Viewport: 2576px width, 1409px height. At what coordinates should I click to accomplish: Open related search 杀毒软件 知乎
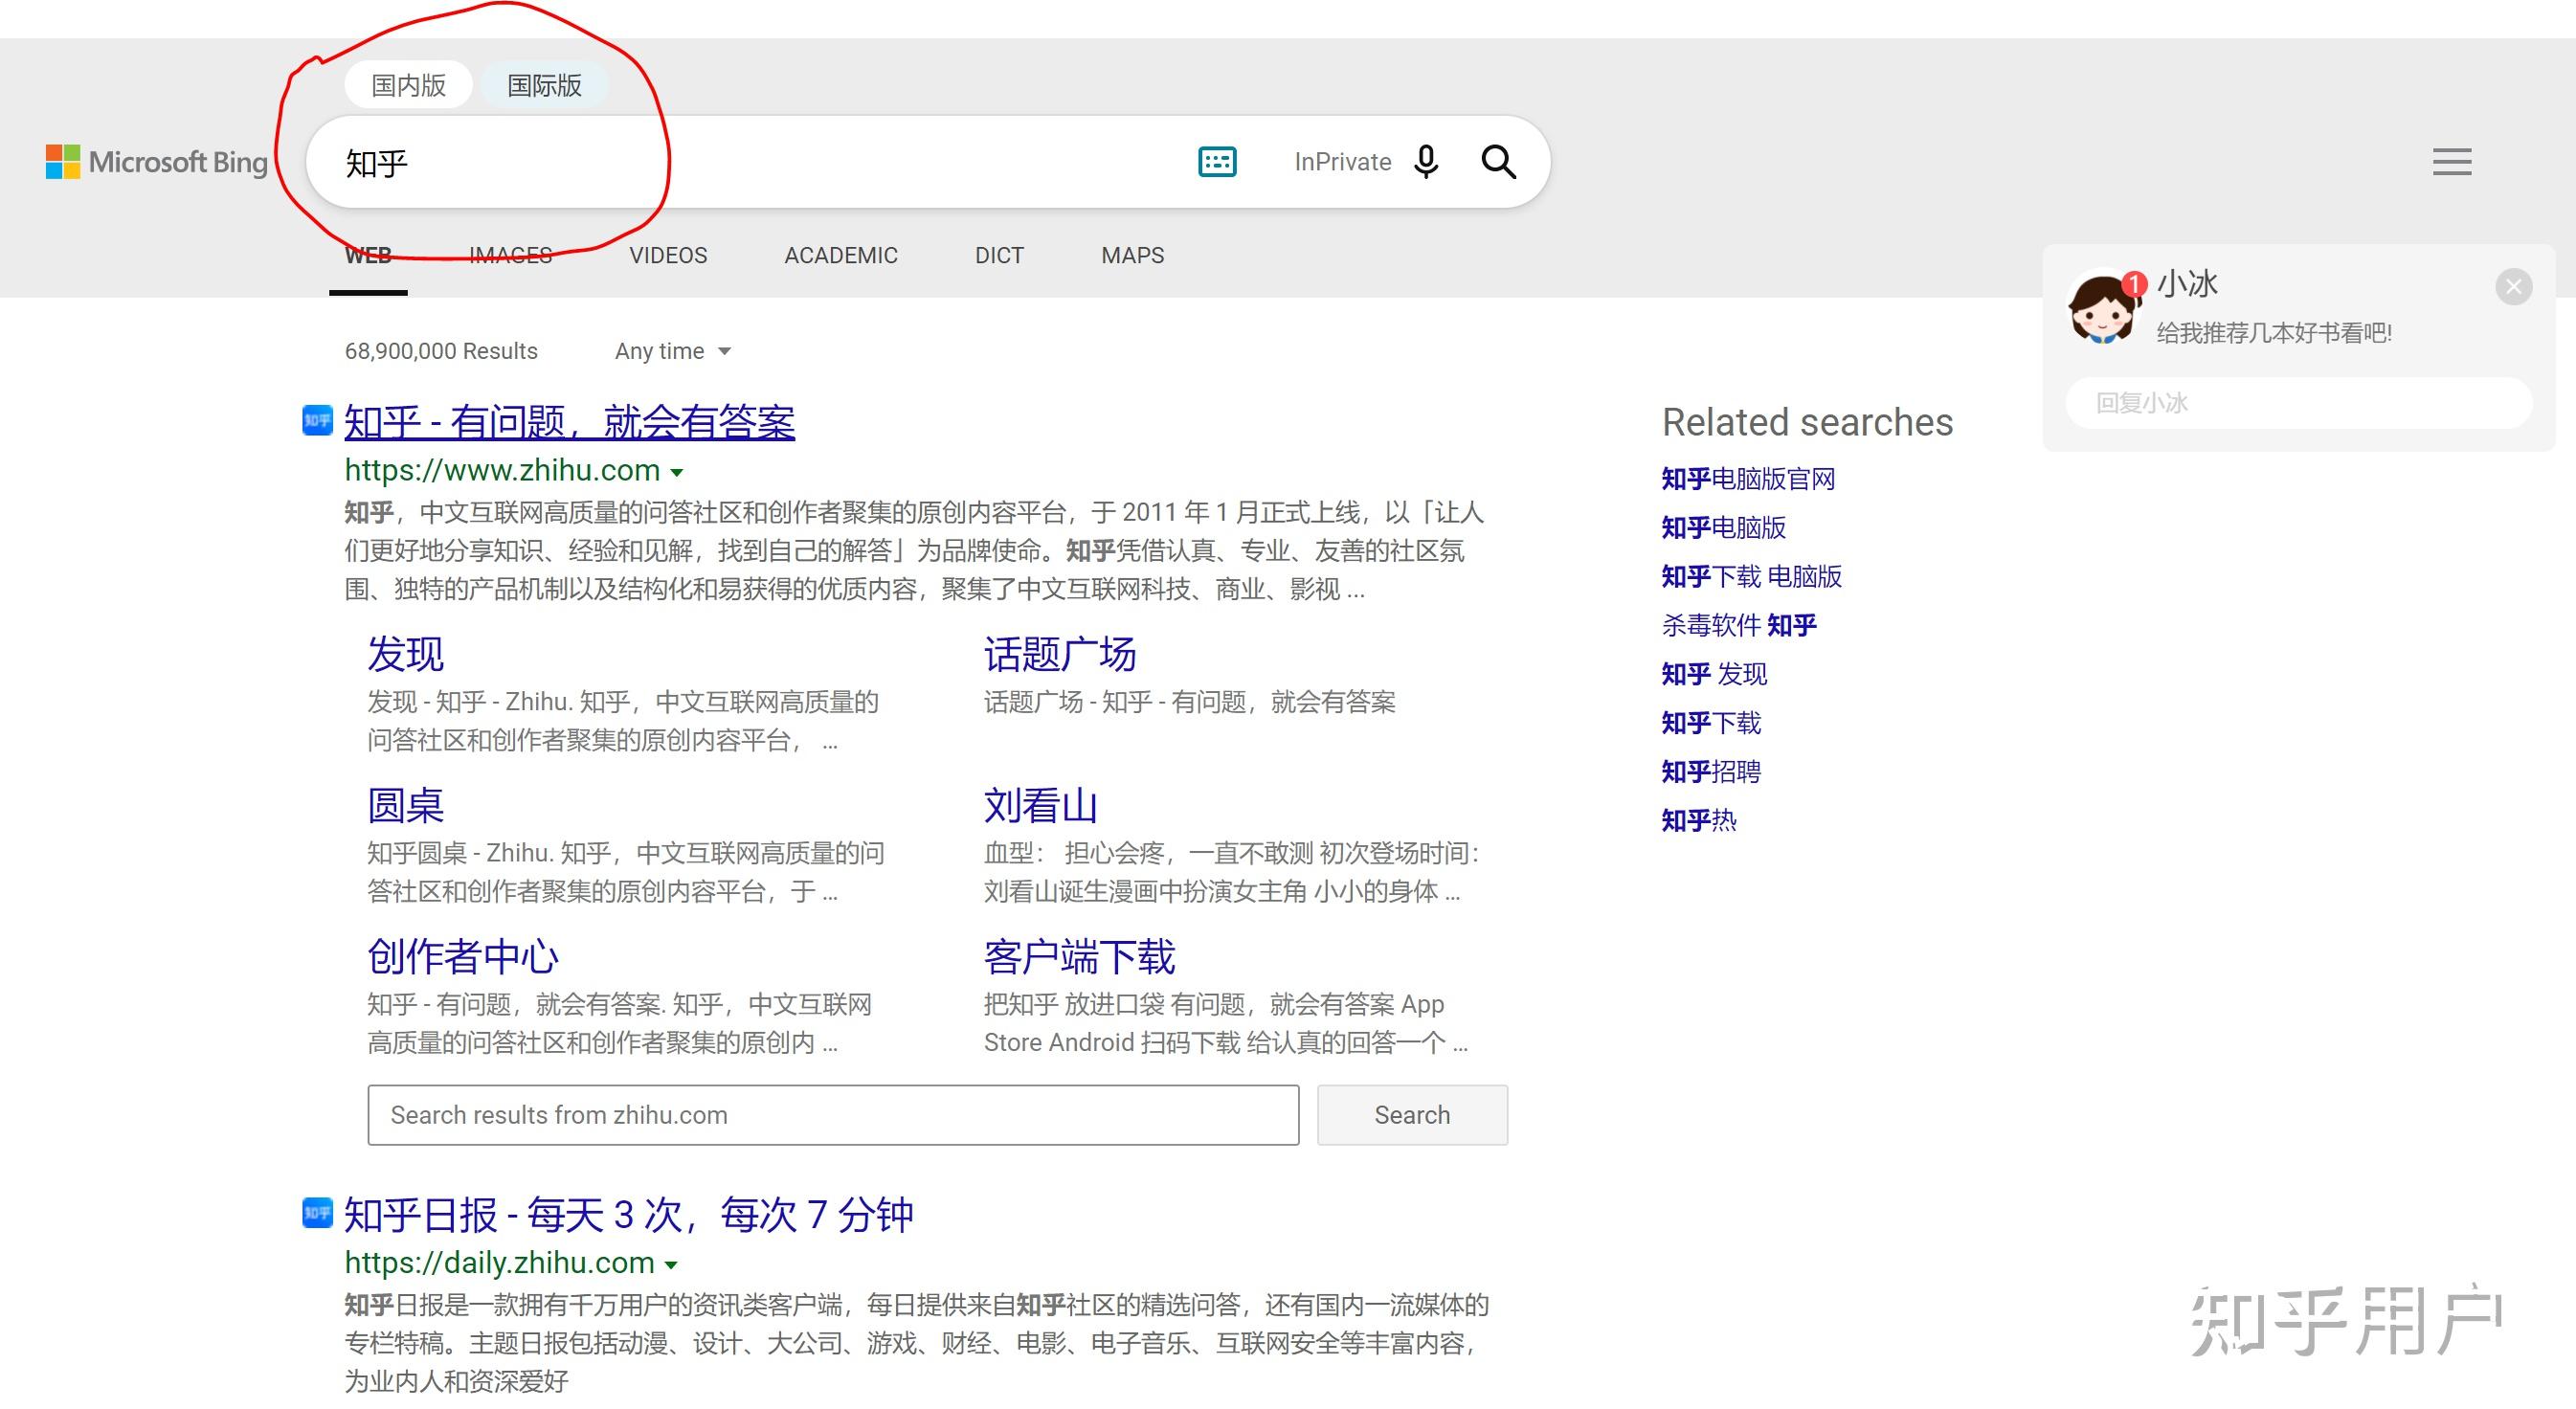click(x=1738, y=625)
